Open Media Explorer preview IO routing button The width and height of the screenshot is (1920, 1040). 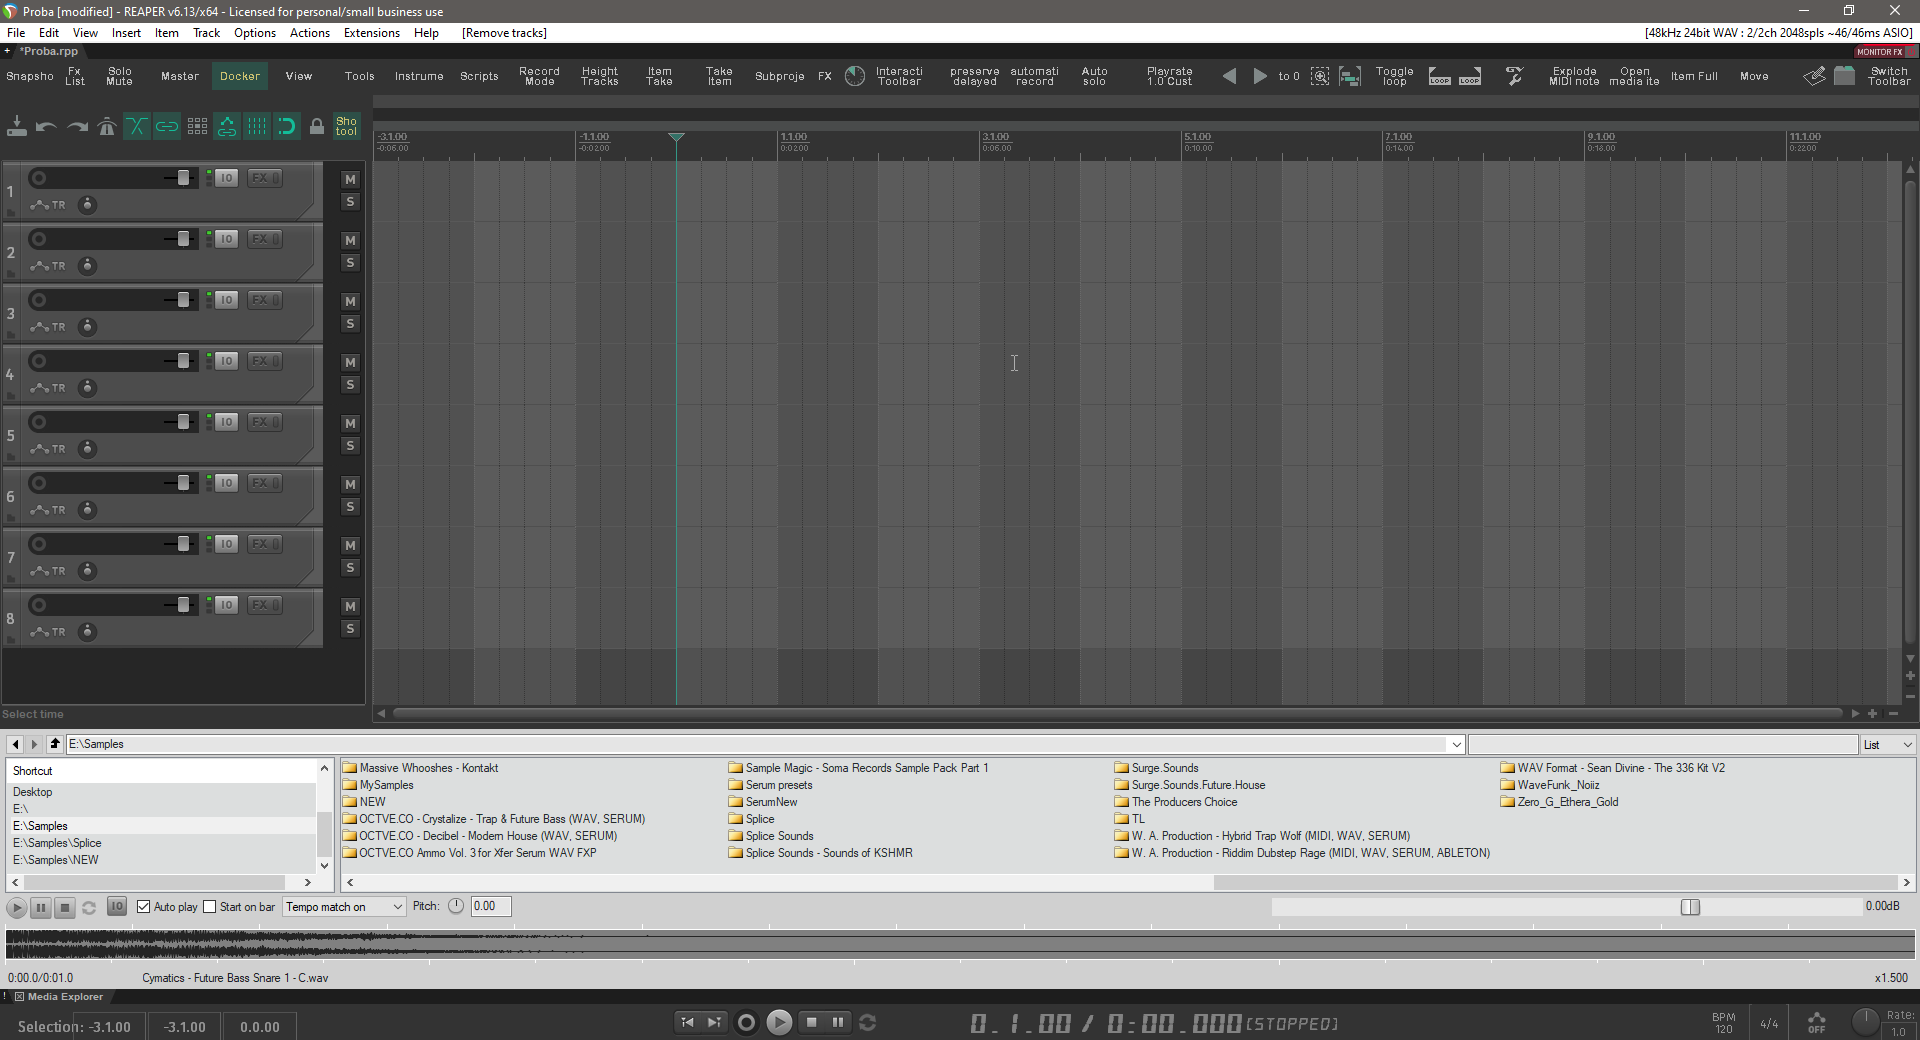117,907
